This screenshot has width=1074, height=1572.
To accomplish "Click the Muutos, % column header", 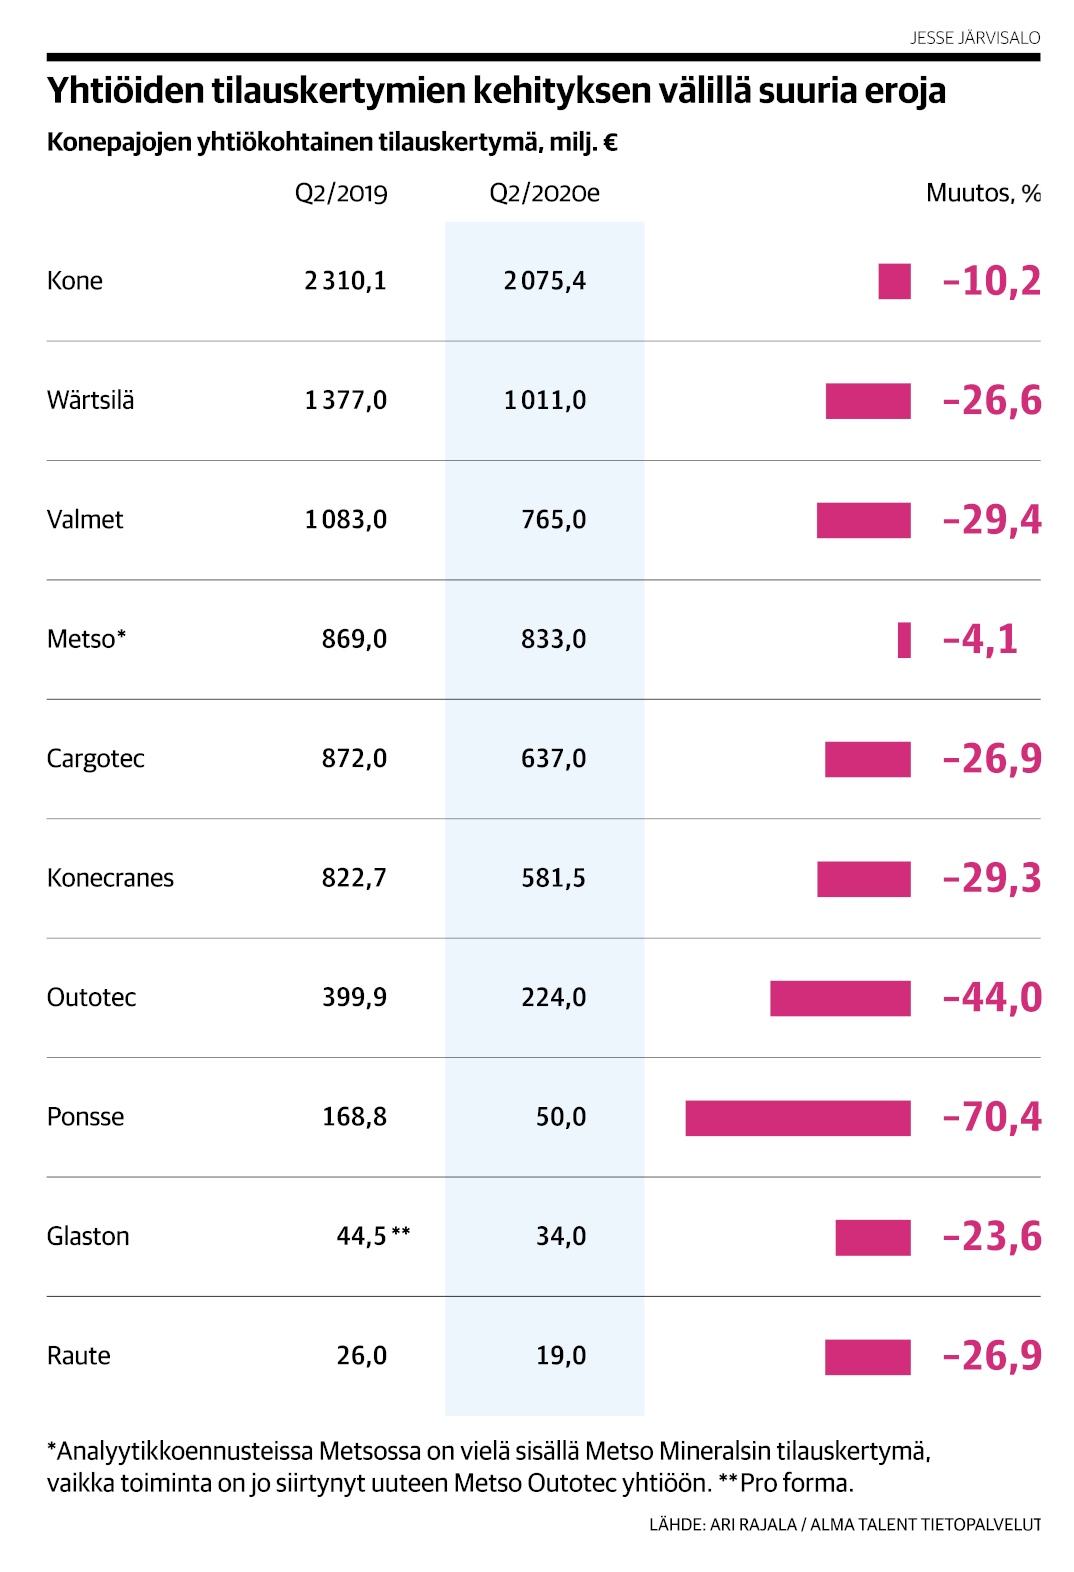I will pos(983,193).
